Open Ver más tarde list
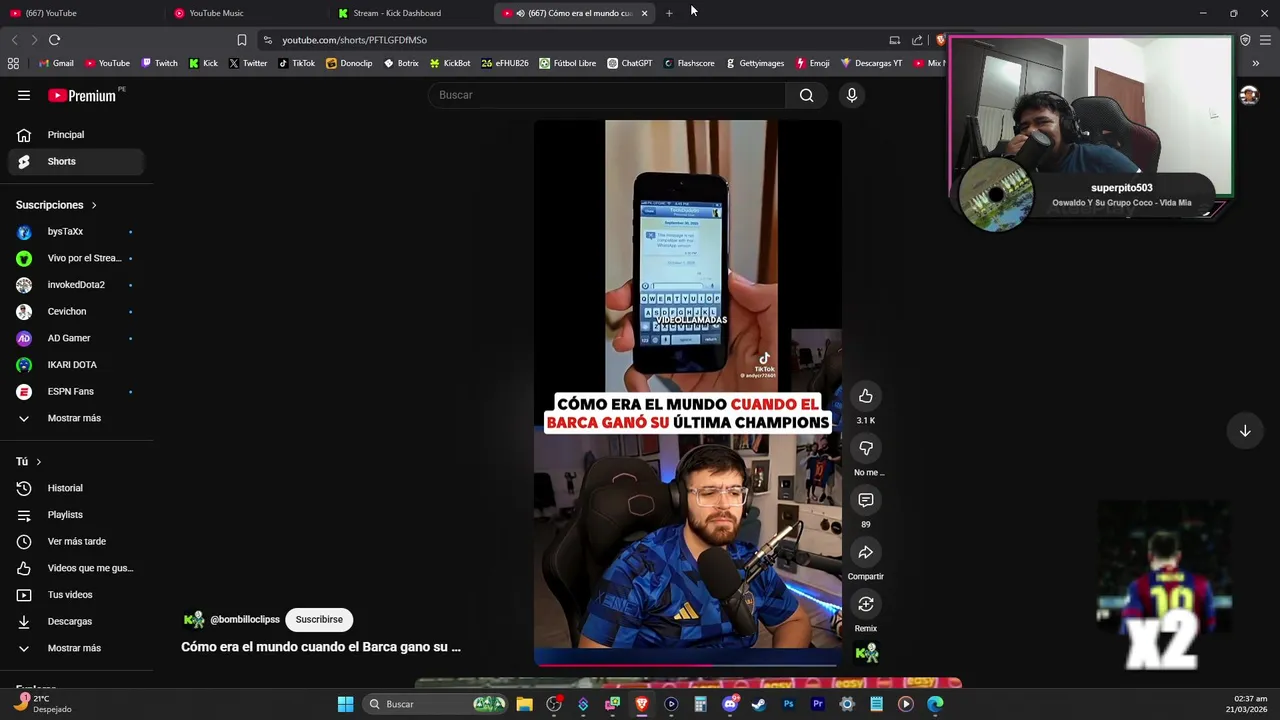The width and height of the screenshot is (1280, 720). 76,541
